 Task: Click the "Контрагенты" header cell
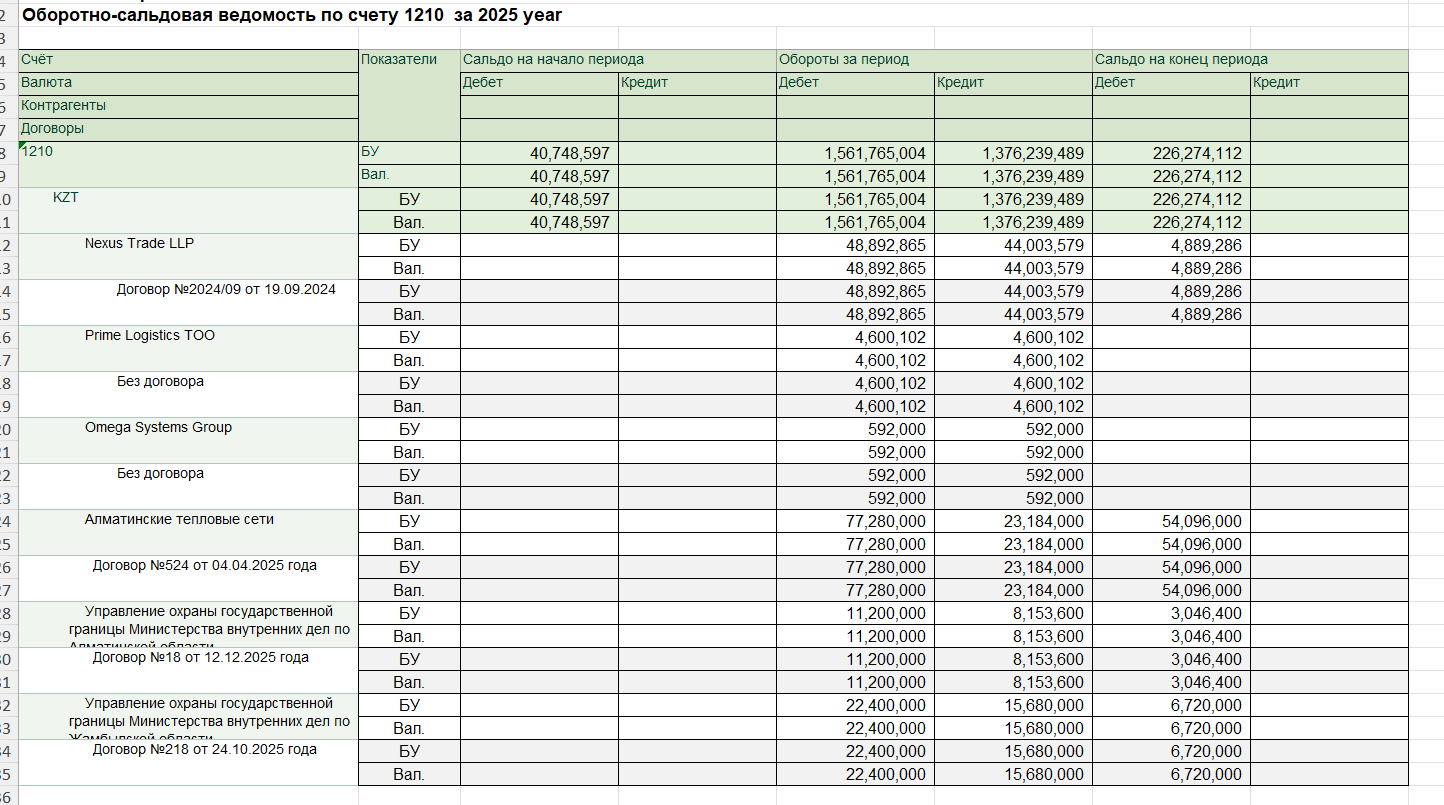(x=189, y=106)
